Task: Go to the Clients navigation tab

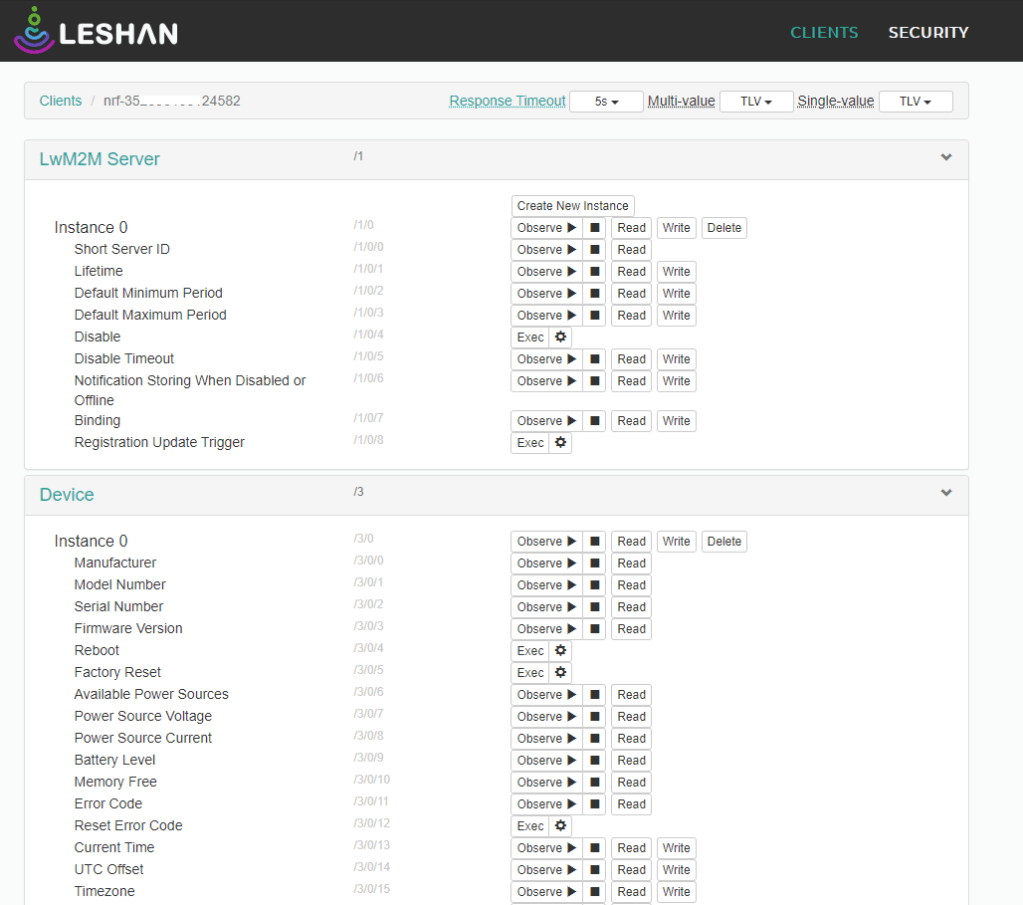Action: (824, 32)
